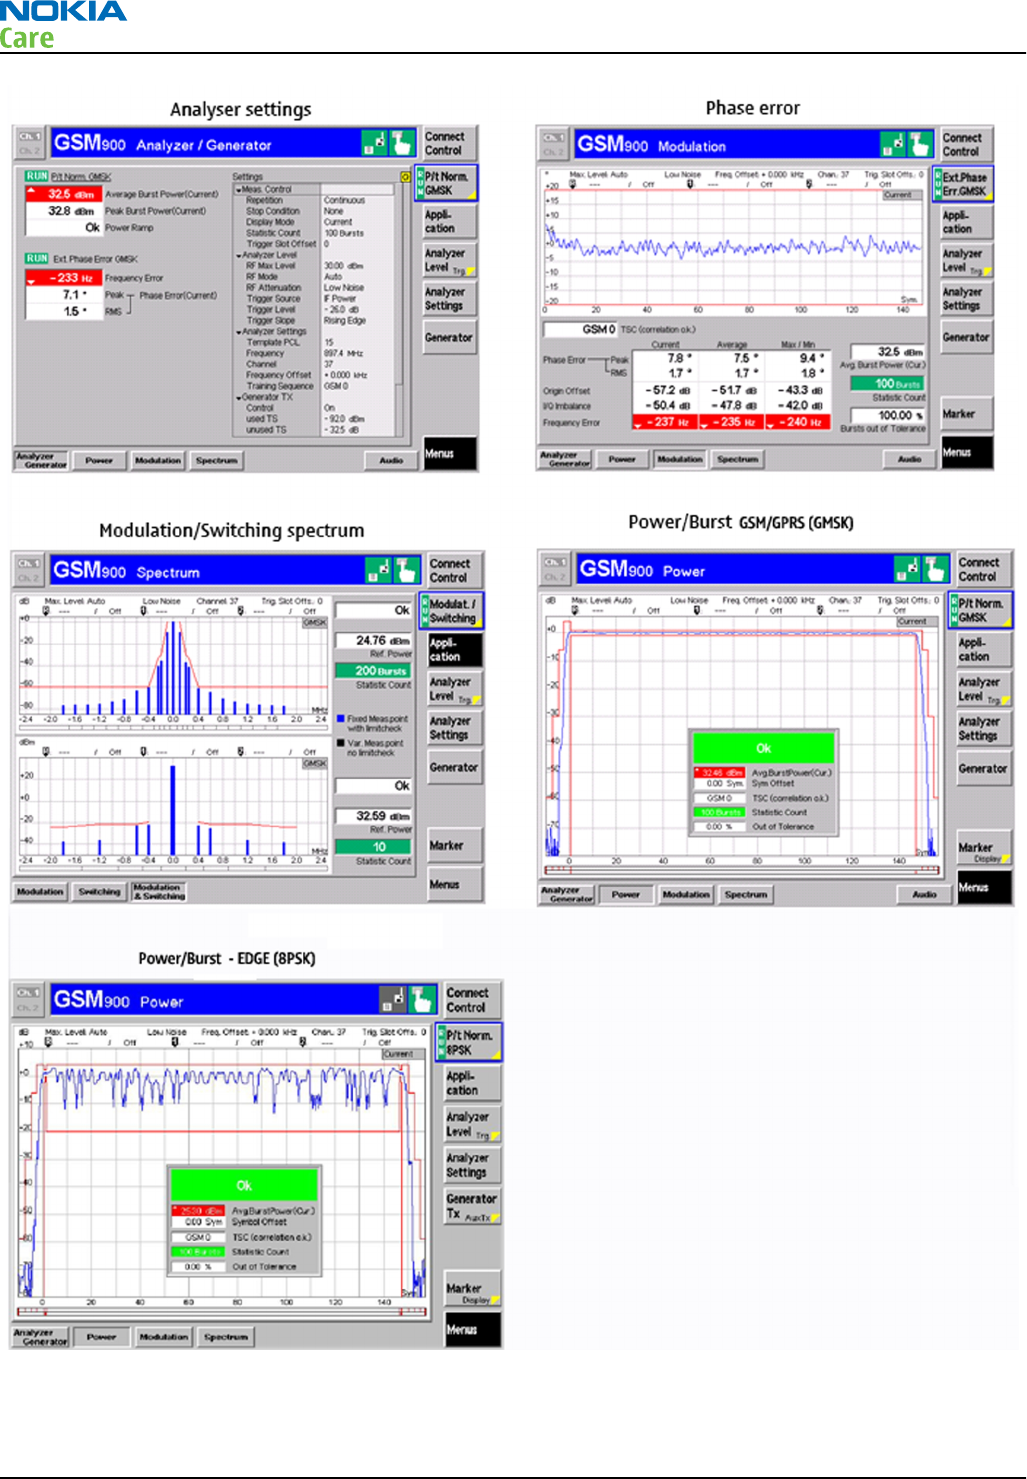Select Frequency value 897.4 MHz in Settings

tap(343, 353)
